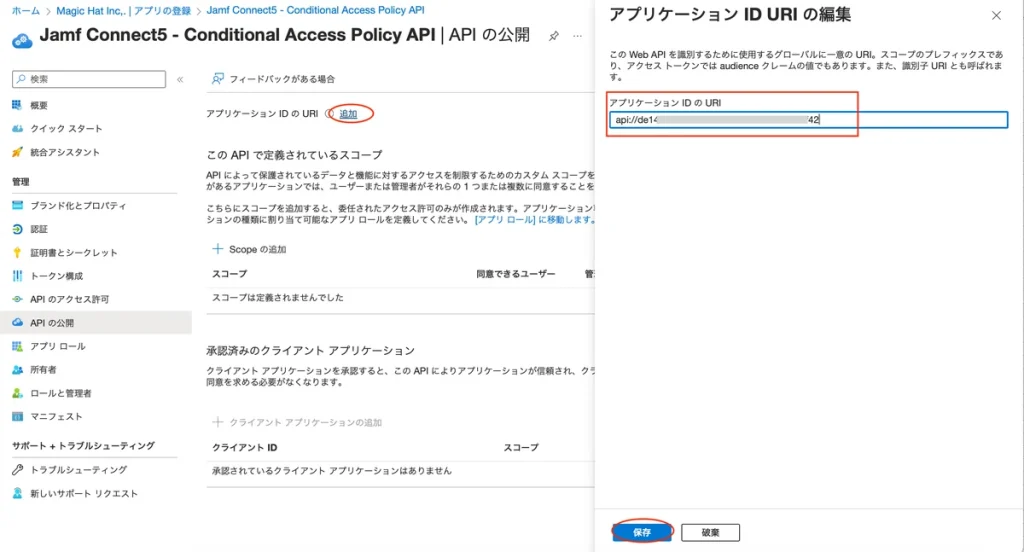Select the 所有者 menu item
Viewport: 1024px width, 552px height.
pos(43,369)
